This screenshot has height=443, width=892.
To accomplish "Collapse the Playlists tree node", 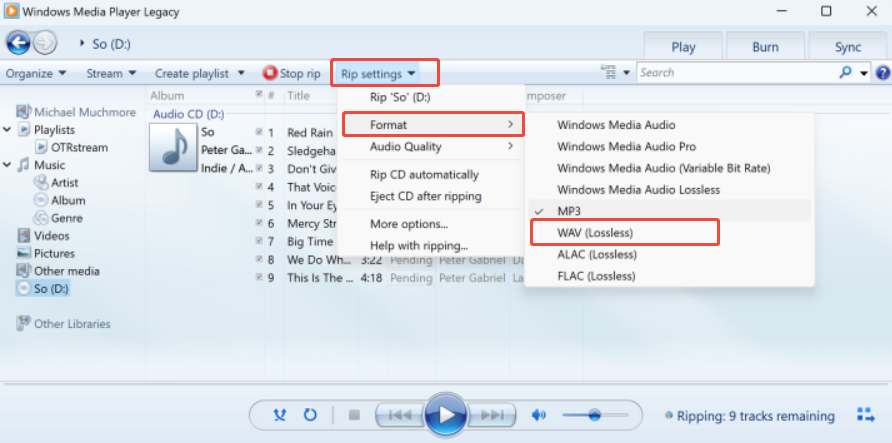I will coord(7,130).
